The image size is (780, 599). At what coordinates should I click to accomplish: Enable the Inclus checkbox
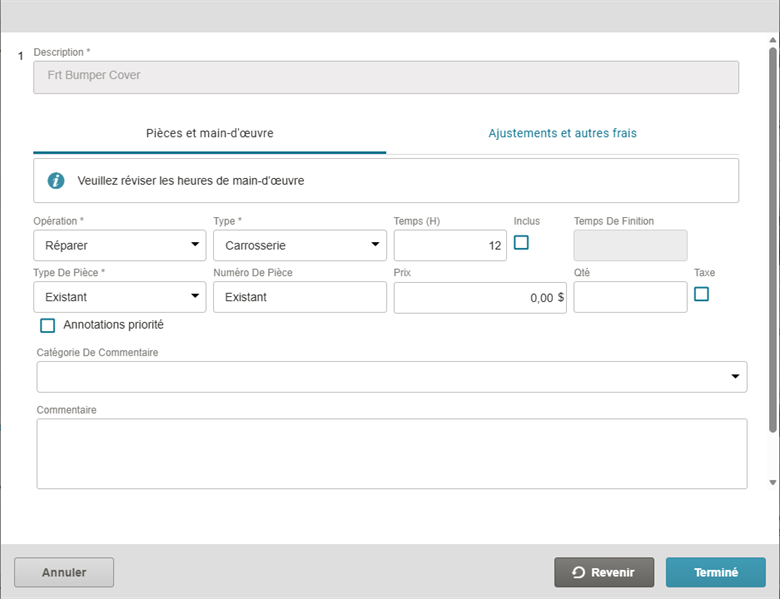pyautogui.click(x=521, y=242)
